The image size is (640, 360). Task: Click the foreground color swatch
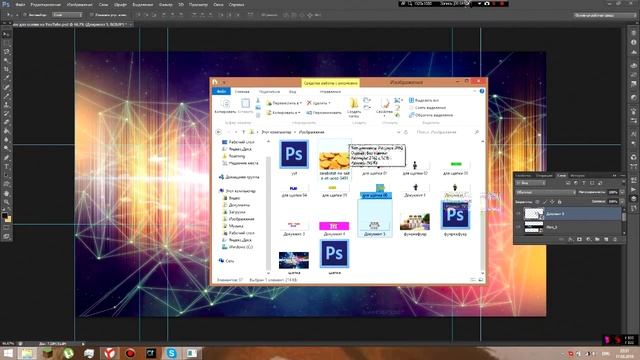[4, 216]
